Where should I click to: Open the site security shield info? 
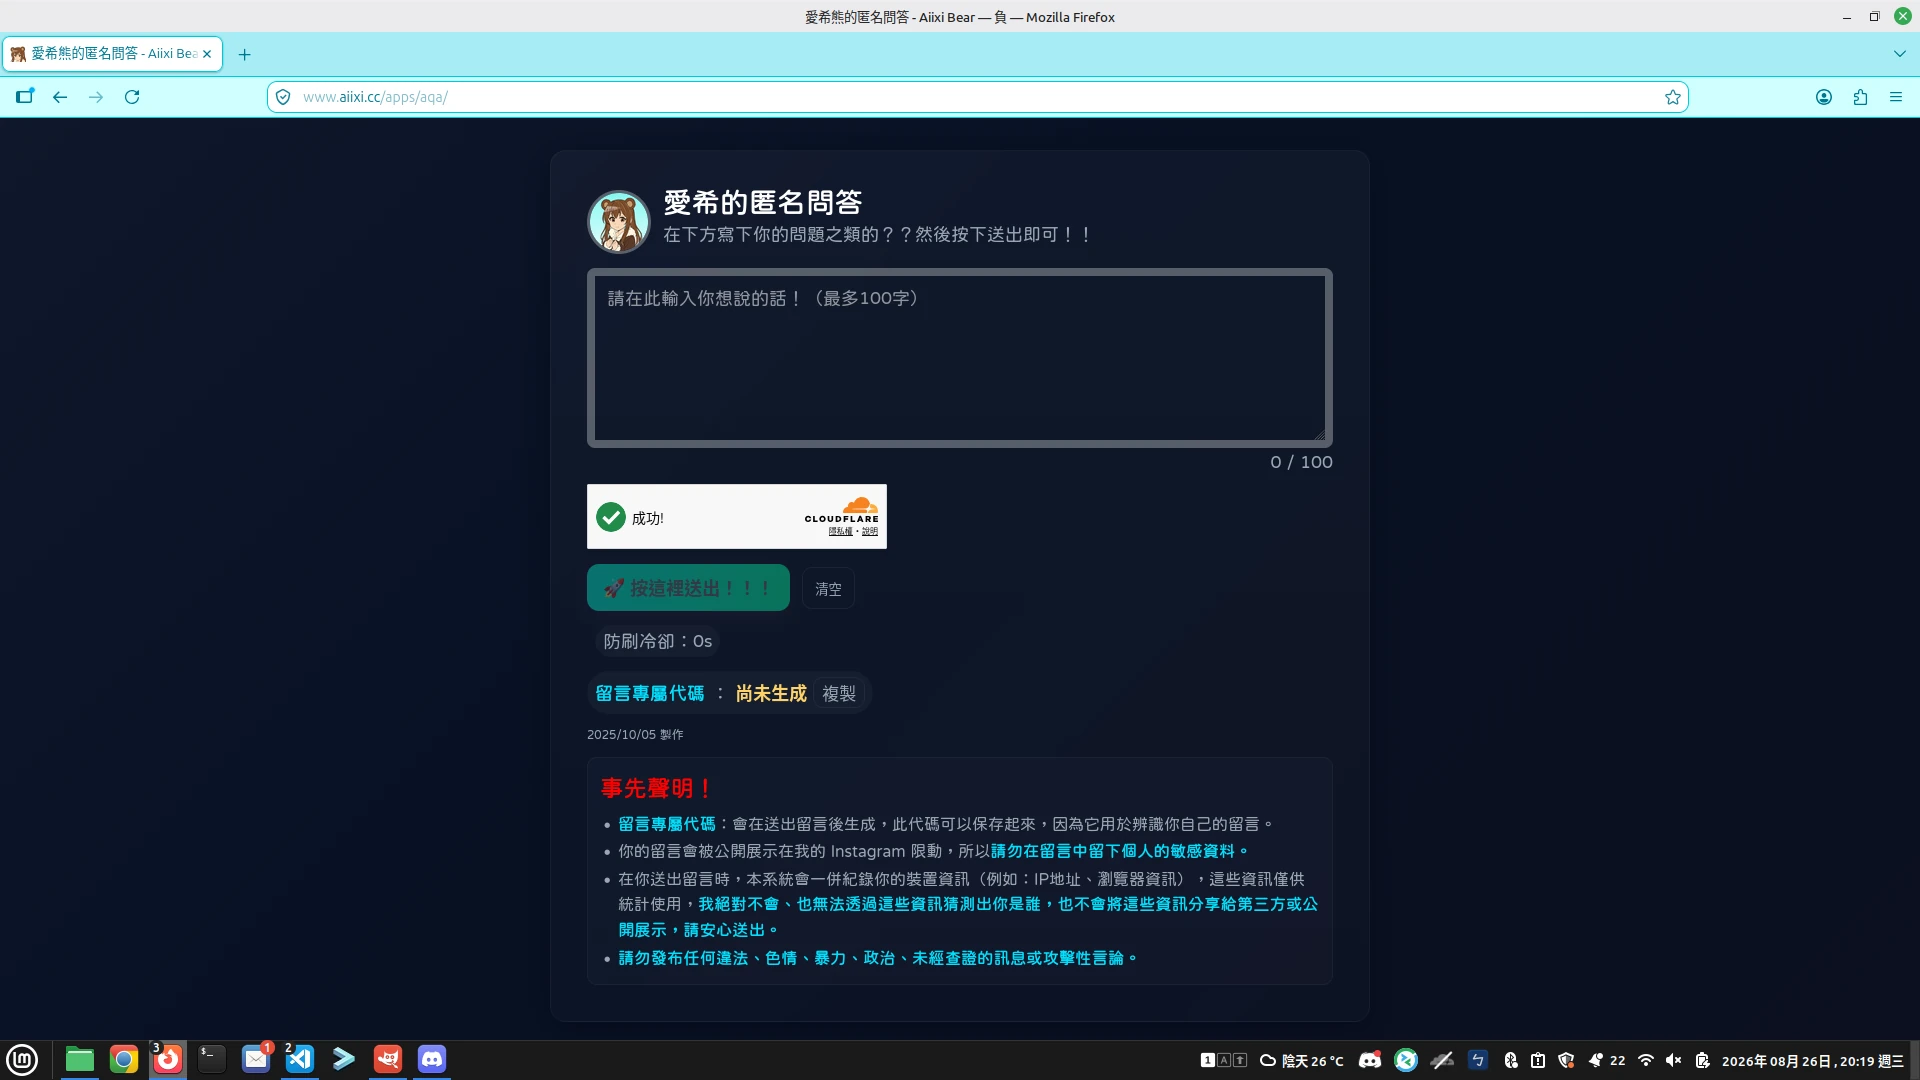point(283,97)
